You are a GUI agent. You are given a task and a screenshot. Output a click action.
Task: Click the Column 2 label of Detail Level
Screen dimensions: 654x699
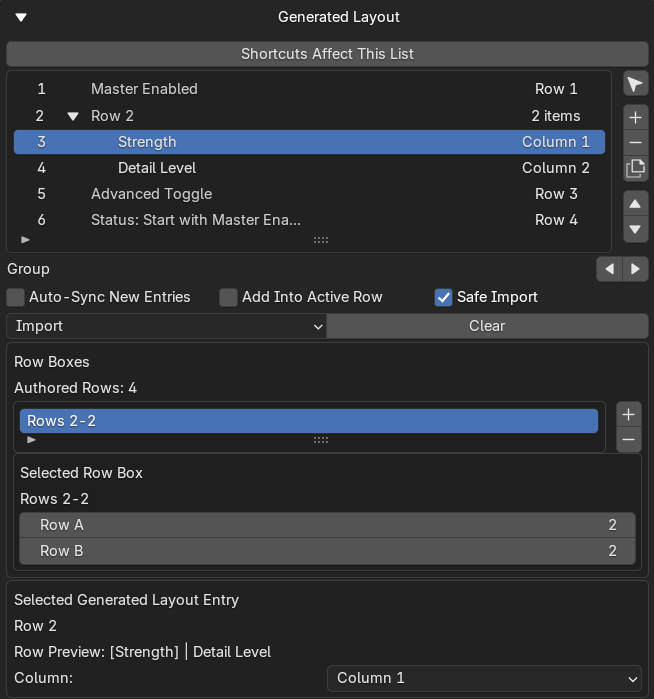pyautogui.click(x=555, y=168)
